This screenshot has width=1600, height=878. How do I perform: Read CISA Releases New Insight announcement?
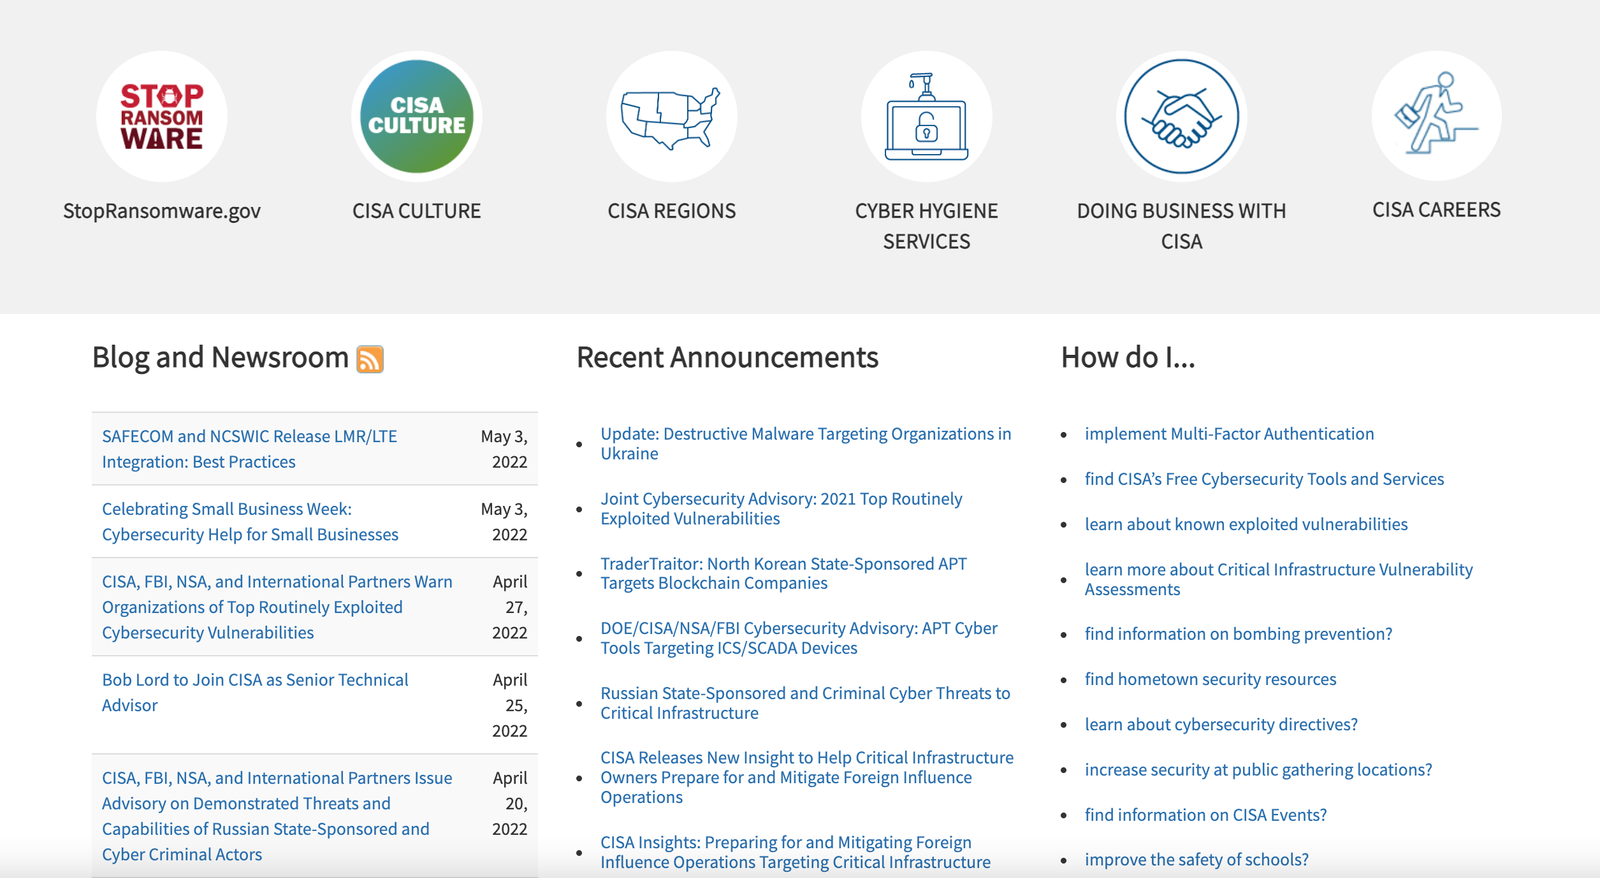coord(807,777)
